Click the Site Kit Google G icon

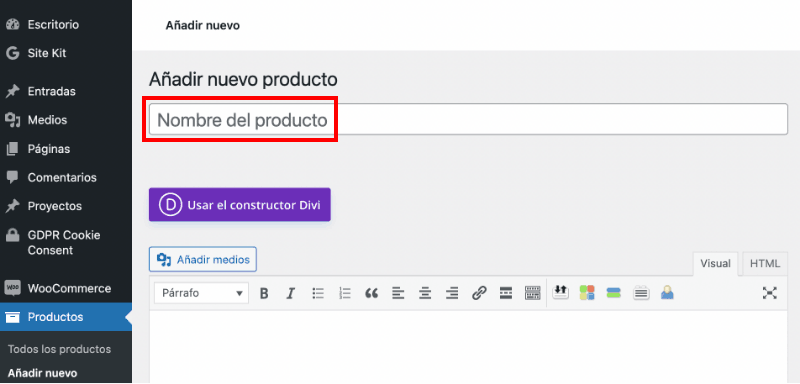tap(12, 53)
